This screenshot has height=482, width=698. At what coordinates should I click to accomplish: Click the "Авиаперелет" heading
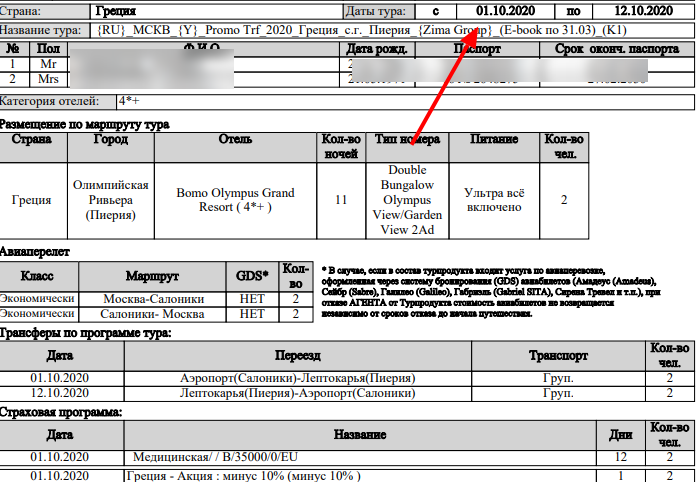35,252
